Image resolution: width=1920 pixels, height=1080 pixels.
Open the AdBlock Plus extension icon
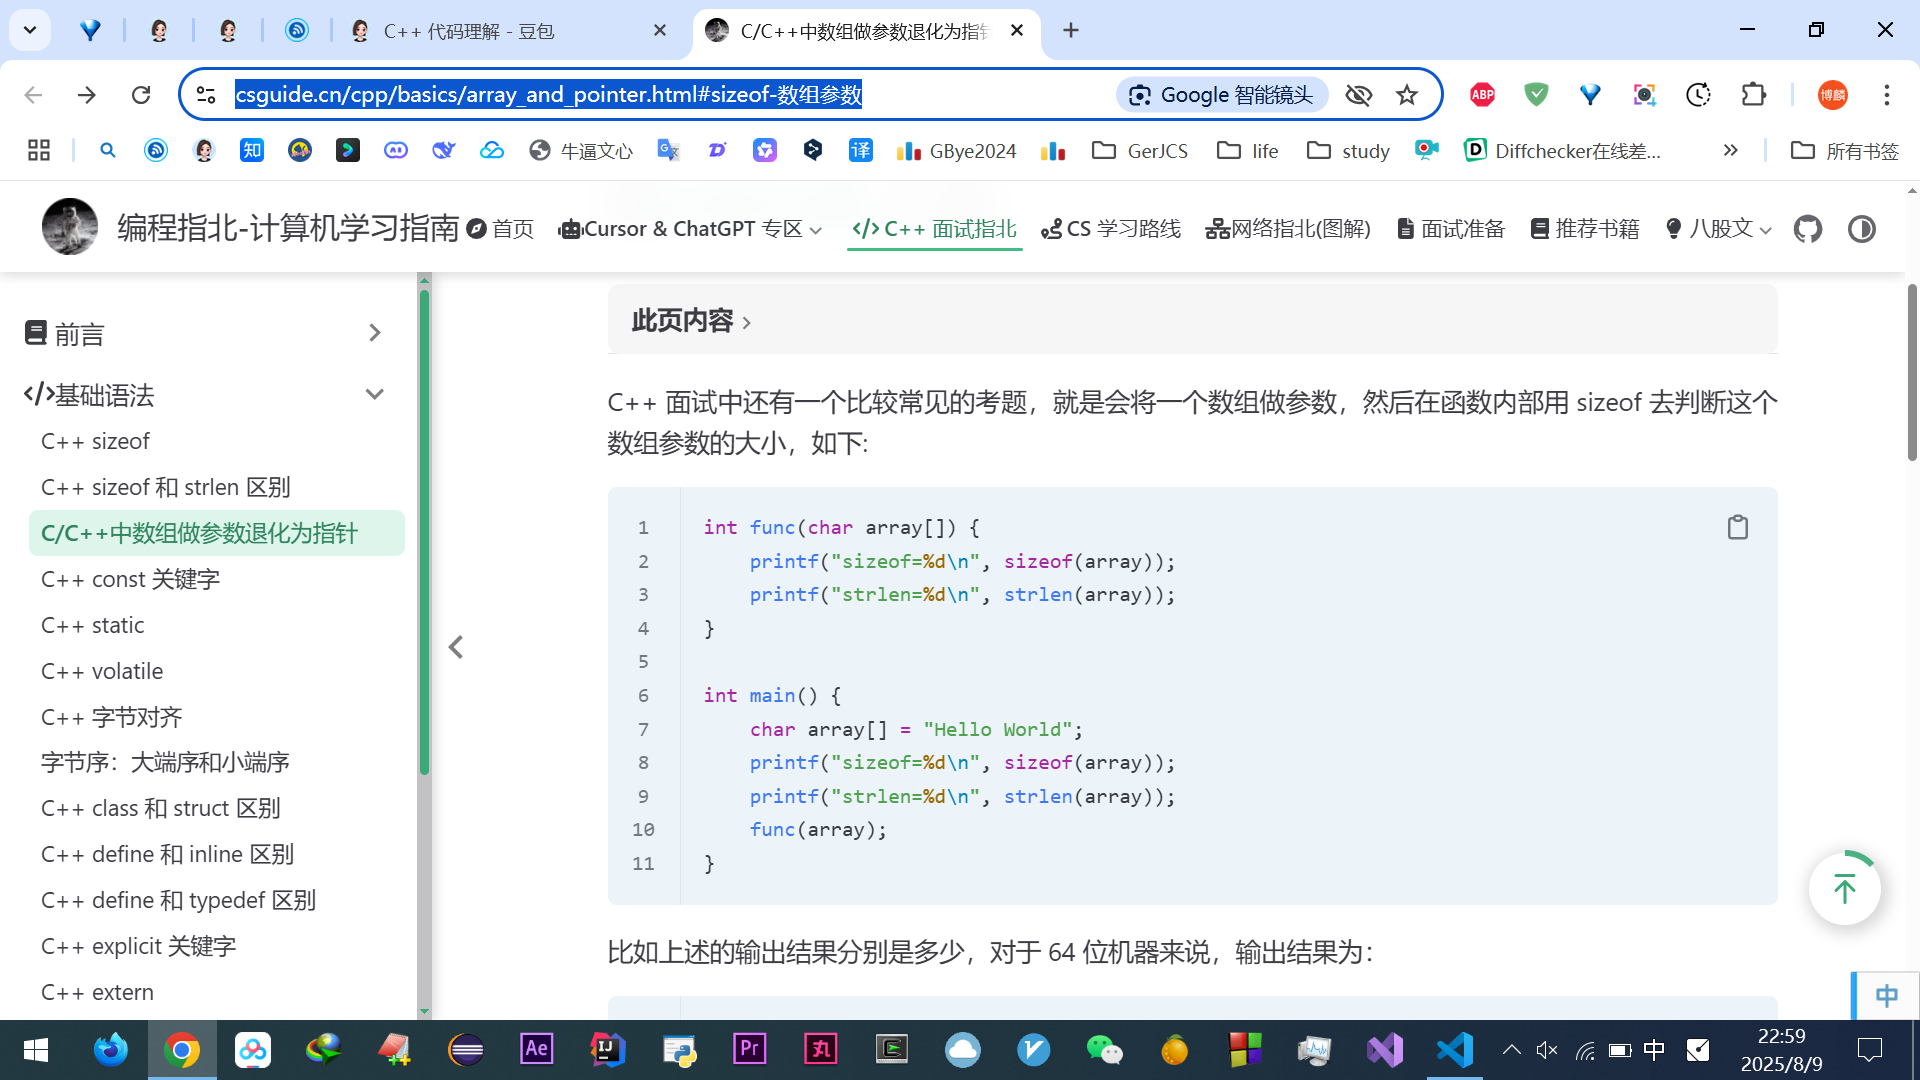[1482, 95]
